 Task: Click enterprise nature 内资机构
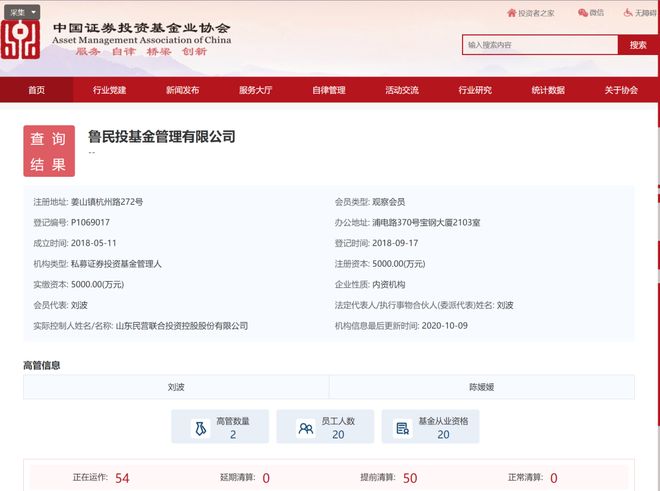(389, 284)
